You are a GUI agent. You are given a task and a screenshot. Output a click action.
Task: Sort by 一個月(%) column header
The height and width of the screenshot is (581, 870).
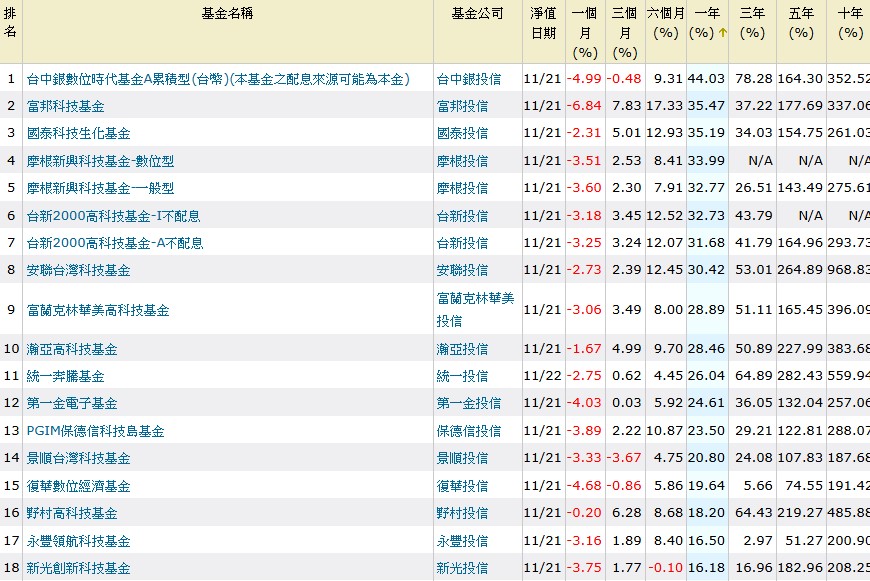click(585, 33)
